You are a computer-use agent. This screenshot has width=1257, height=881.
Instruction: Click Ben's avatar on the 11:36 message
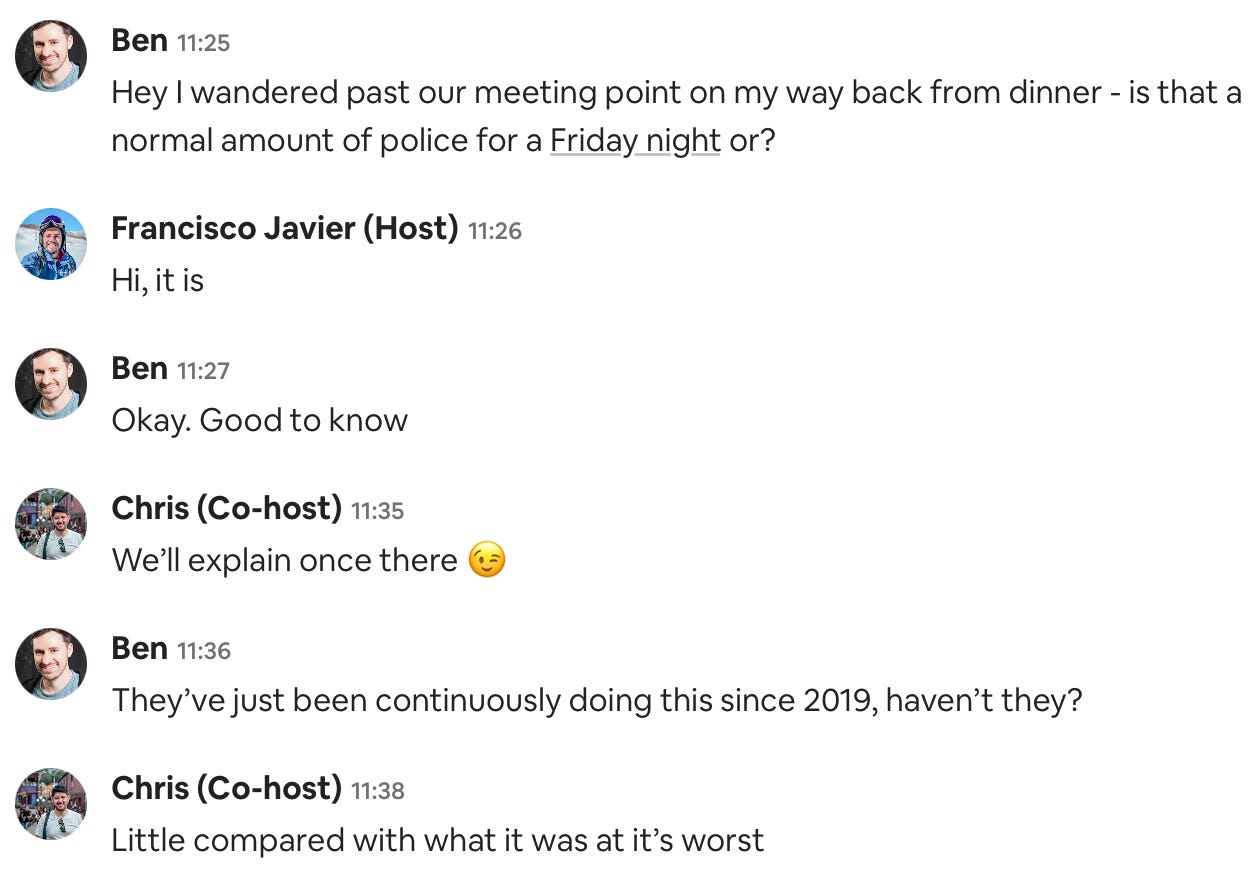click(51, 664)
